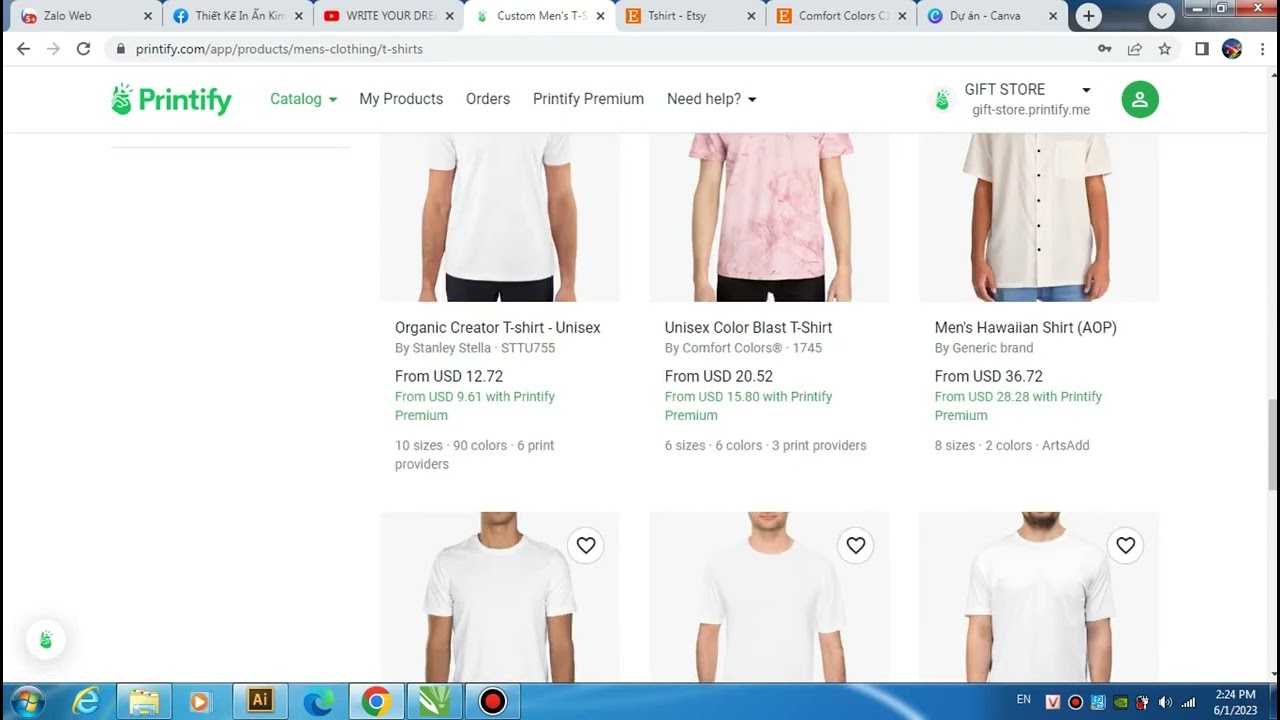Open File Explorer from taskbar

pos(144,702)
